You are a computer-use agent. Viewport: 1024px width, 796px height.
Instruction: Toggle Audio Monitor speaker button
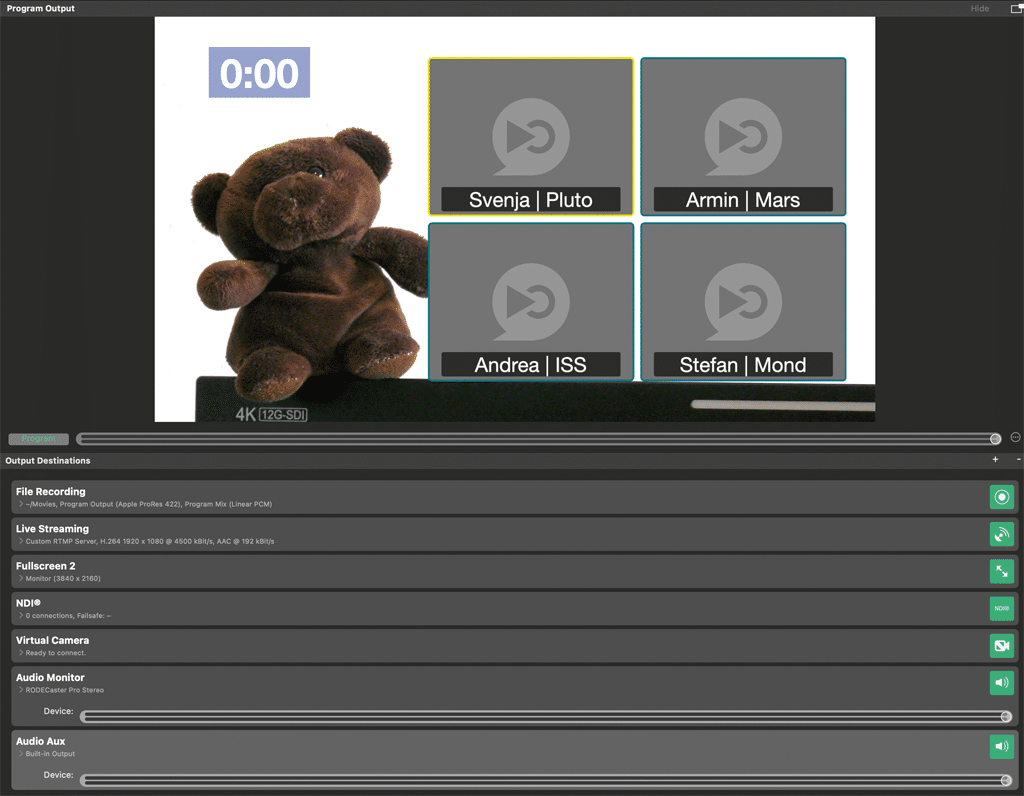click(1001, 682)
